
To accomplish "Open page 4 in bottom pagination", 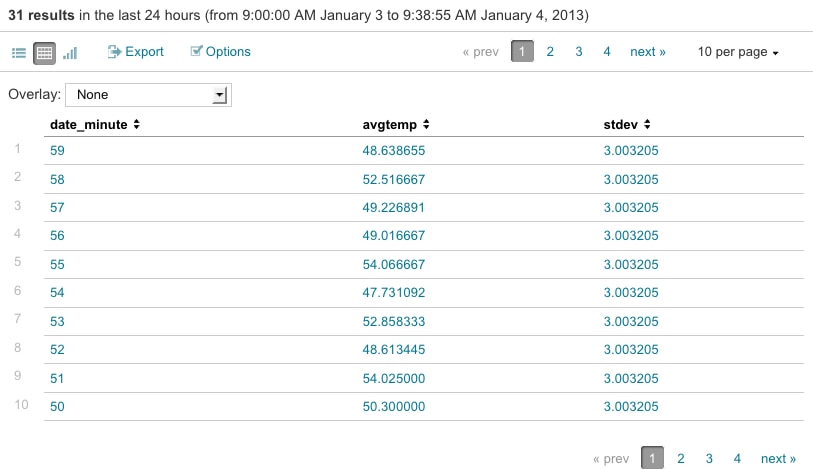I will point(737,458).
